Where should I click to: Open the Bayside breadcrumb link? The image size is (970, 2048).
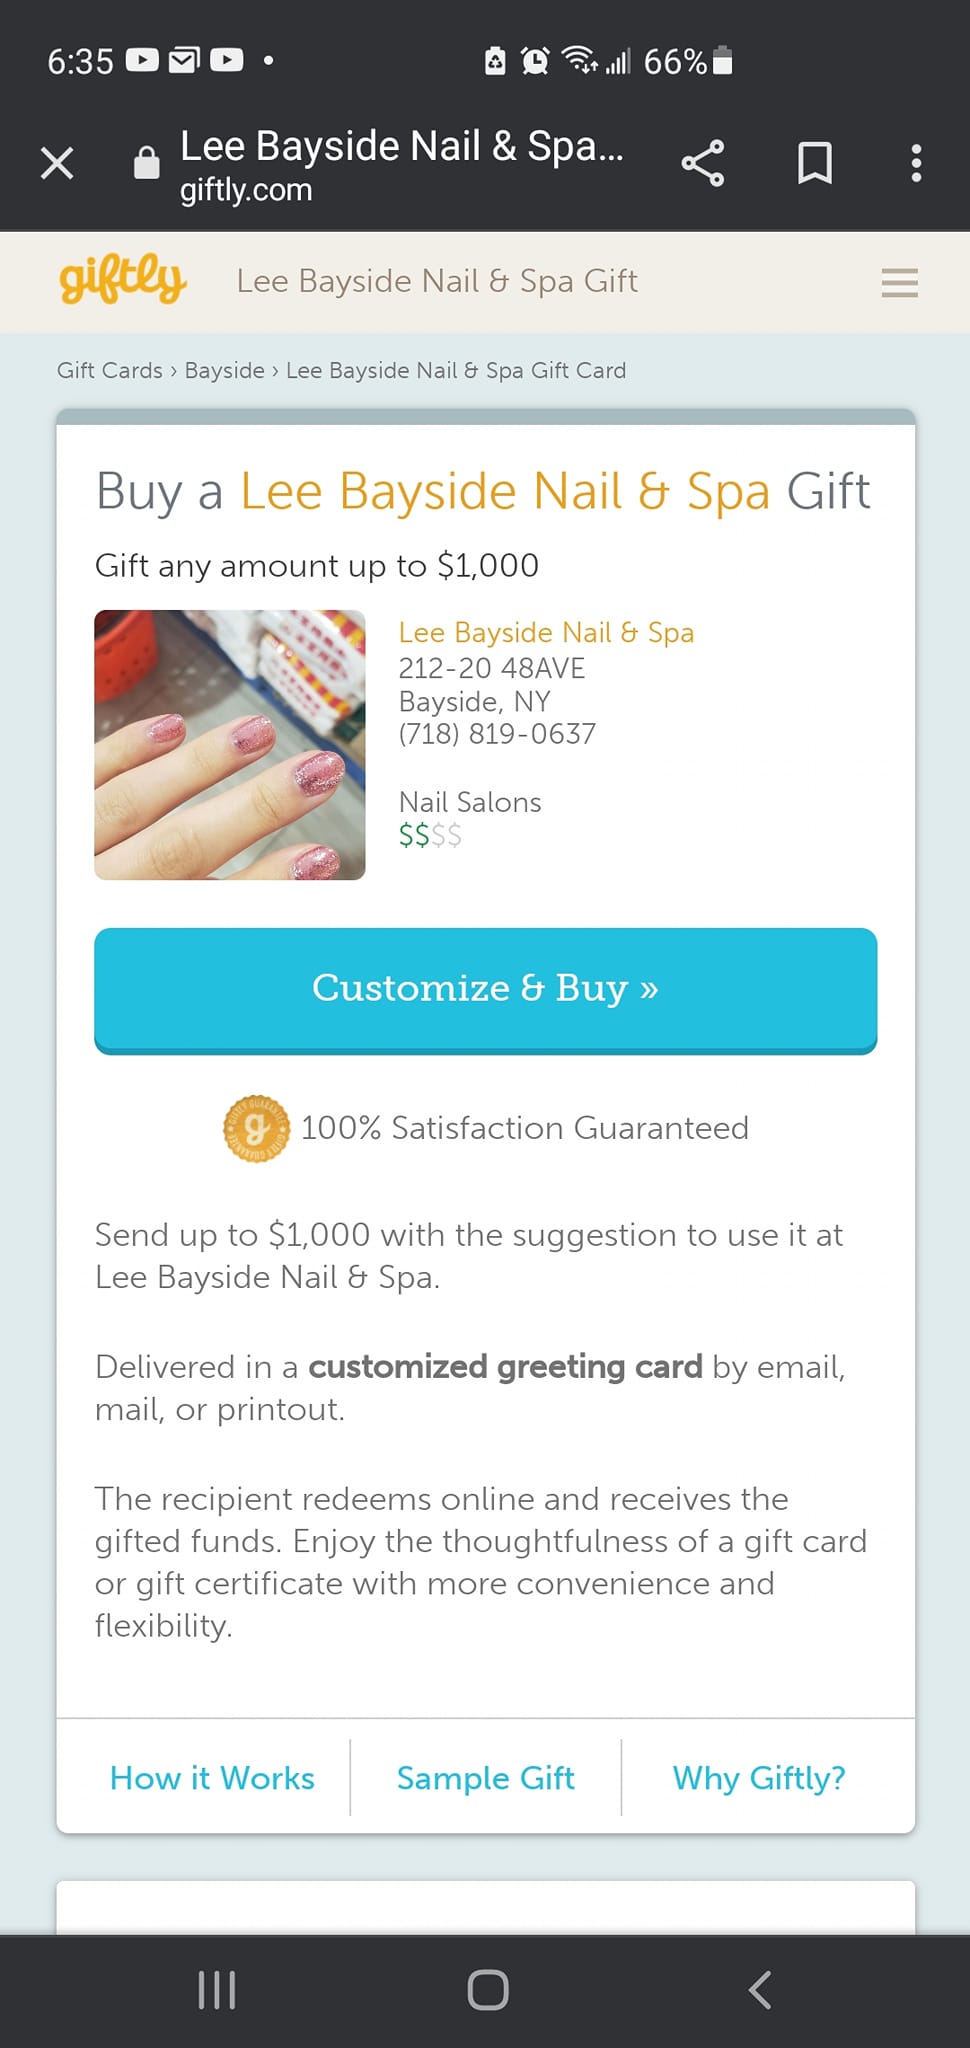click(x=225, y=370)
